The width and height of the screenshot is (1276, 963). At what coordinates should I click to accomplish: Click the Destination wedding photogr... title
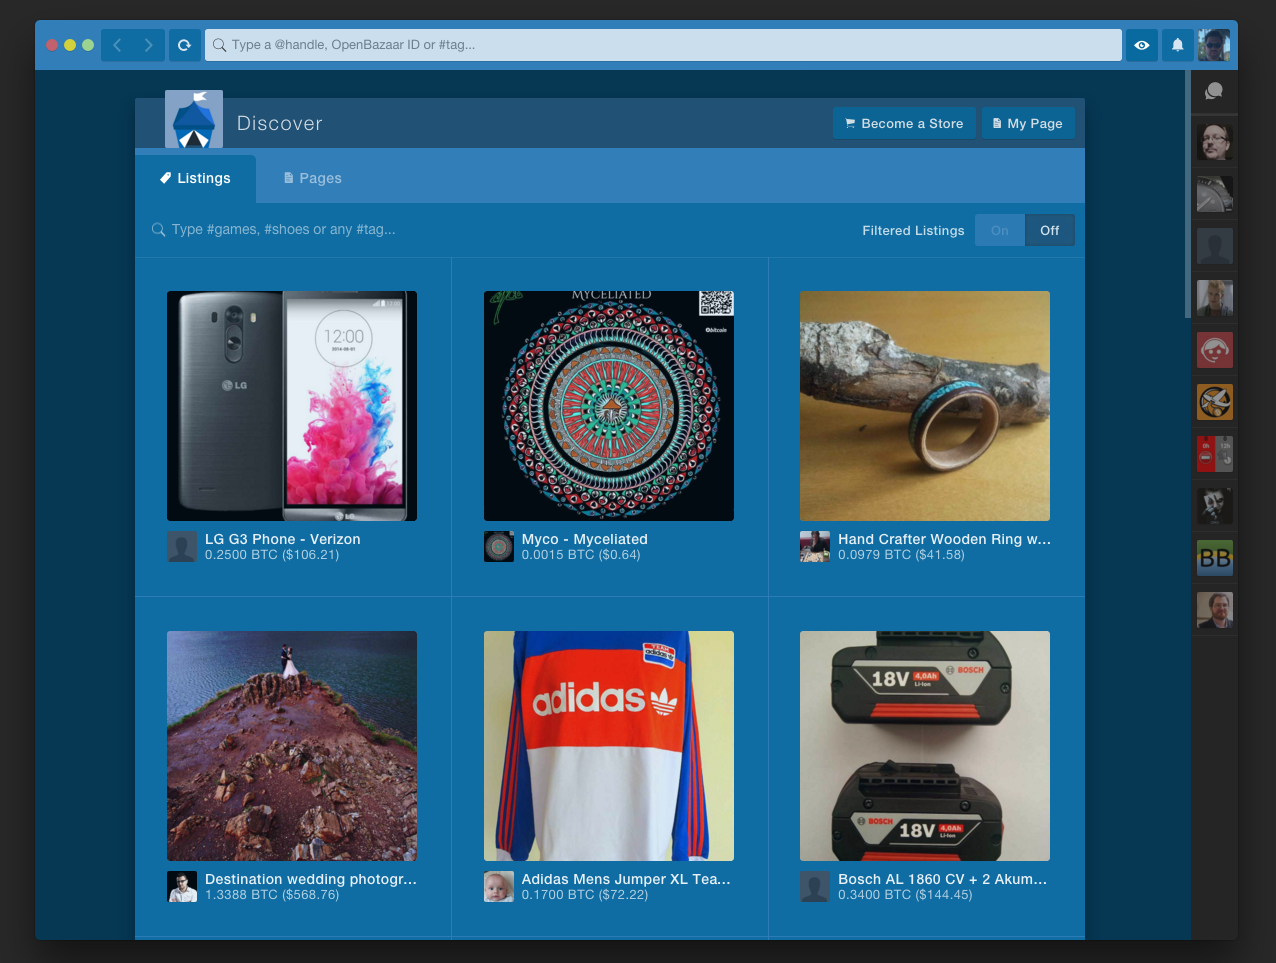point(311,879)
